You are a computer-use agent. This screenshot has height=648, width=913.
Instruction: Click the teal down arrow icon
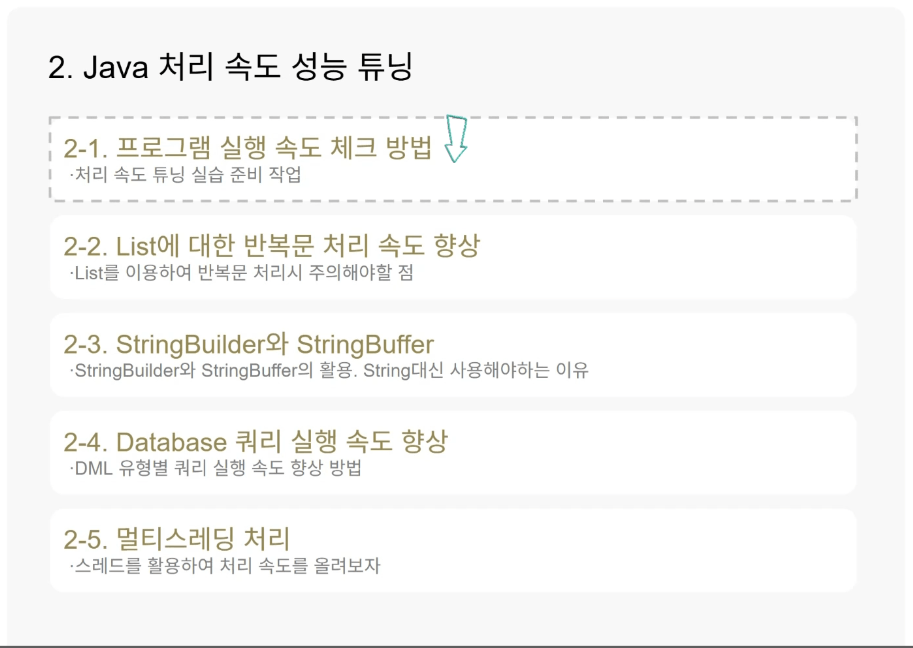[456, 139]
